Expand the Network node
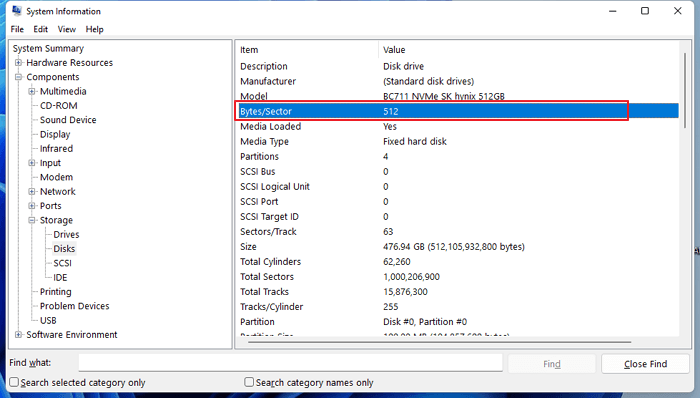The height and width of the screenshot is (398, 700). pyautogui.click(x=32, y=192)
